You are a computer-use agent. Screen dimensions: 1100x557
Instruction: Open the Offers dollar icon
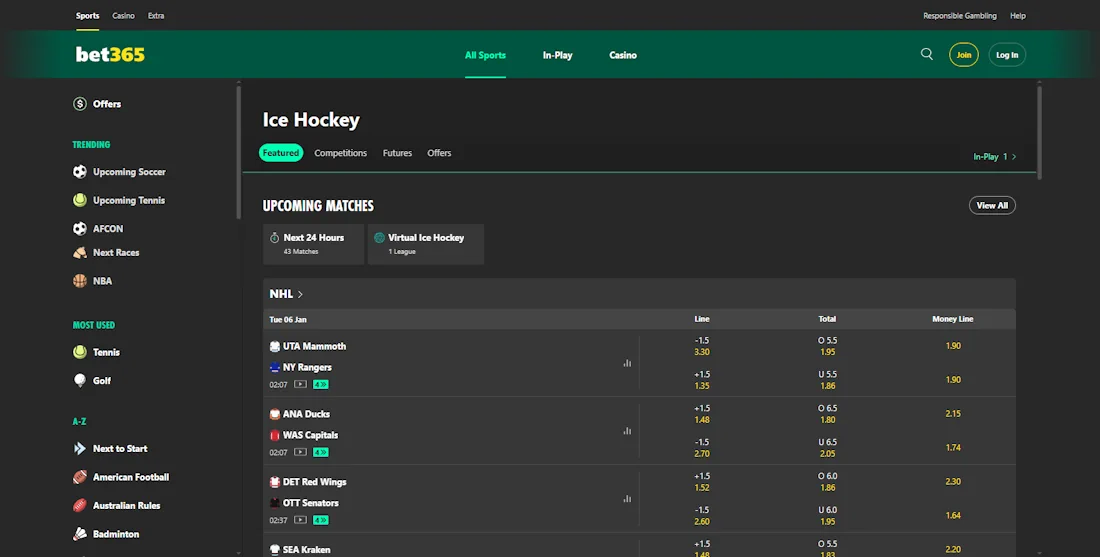[80, 104]
